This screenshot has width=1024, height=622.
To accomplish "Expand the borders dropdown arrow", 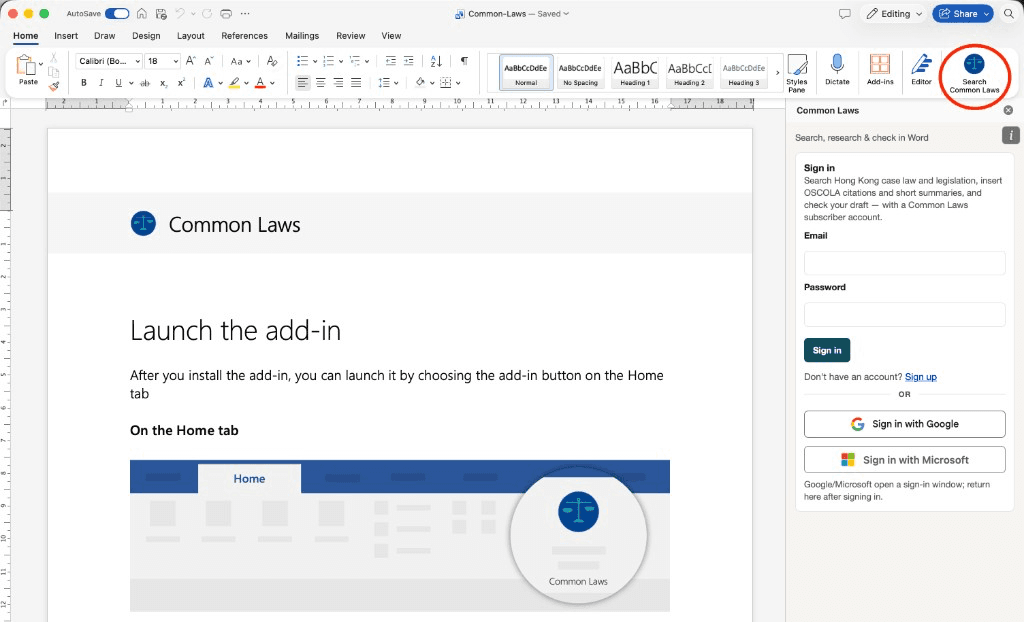I will (458, 83).
